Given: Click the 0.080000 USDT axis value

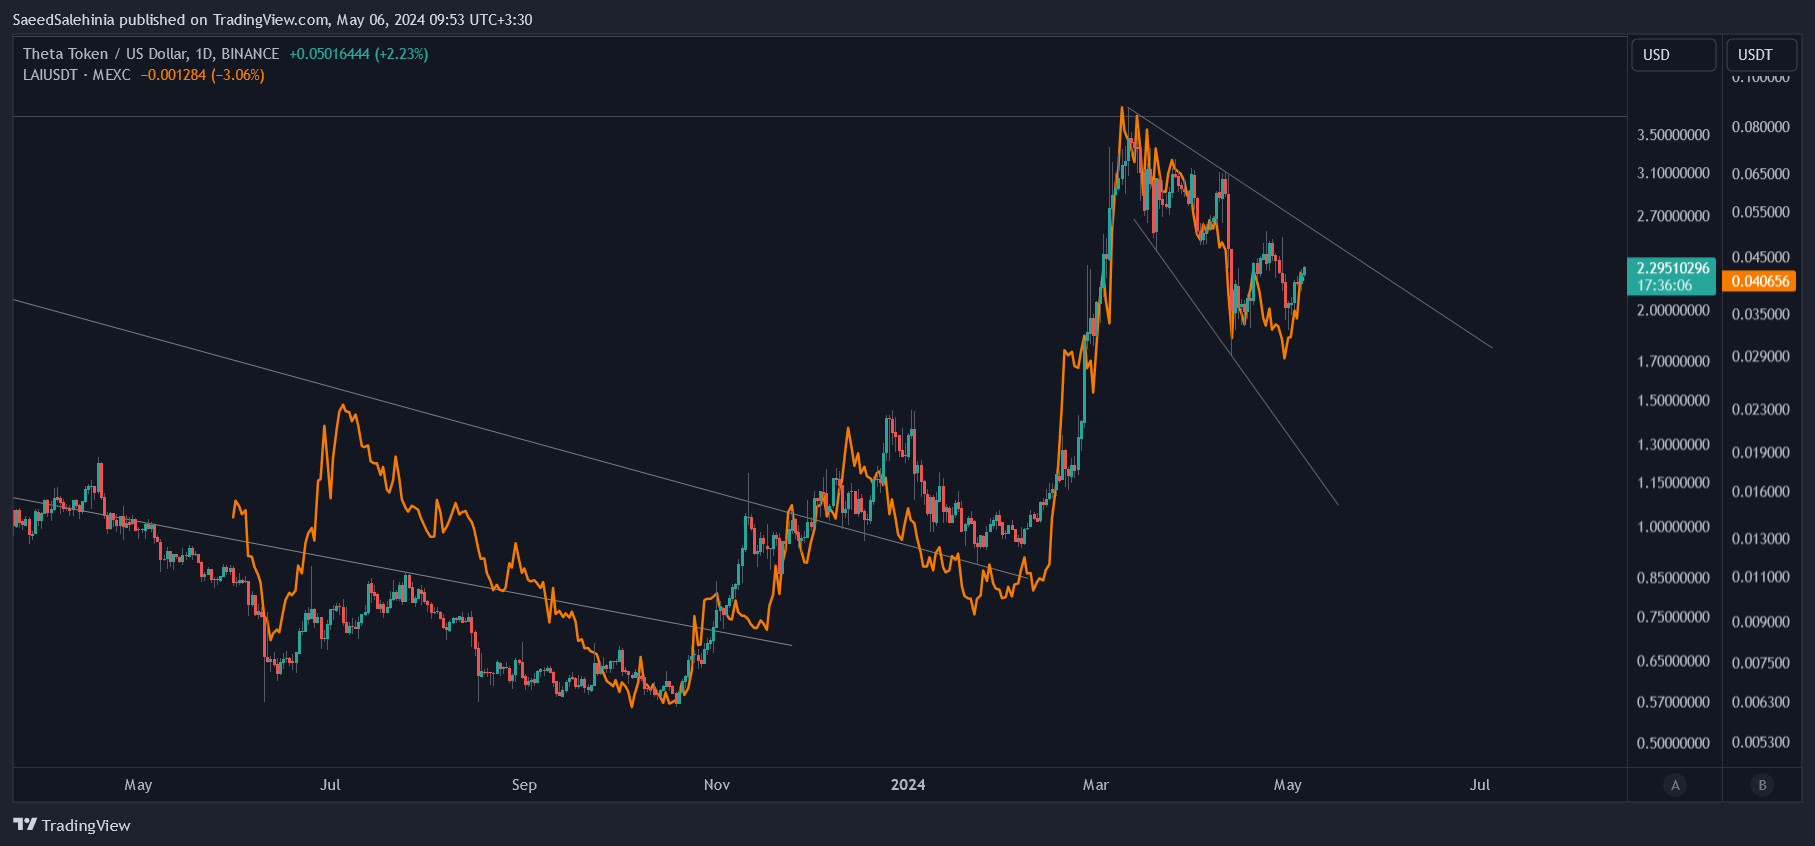Looking at the screenshot, I should (1760, 127).
